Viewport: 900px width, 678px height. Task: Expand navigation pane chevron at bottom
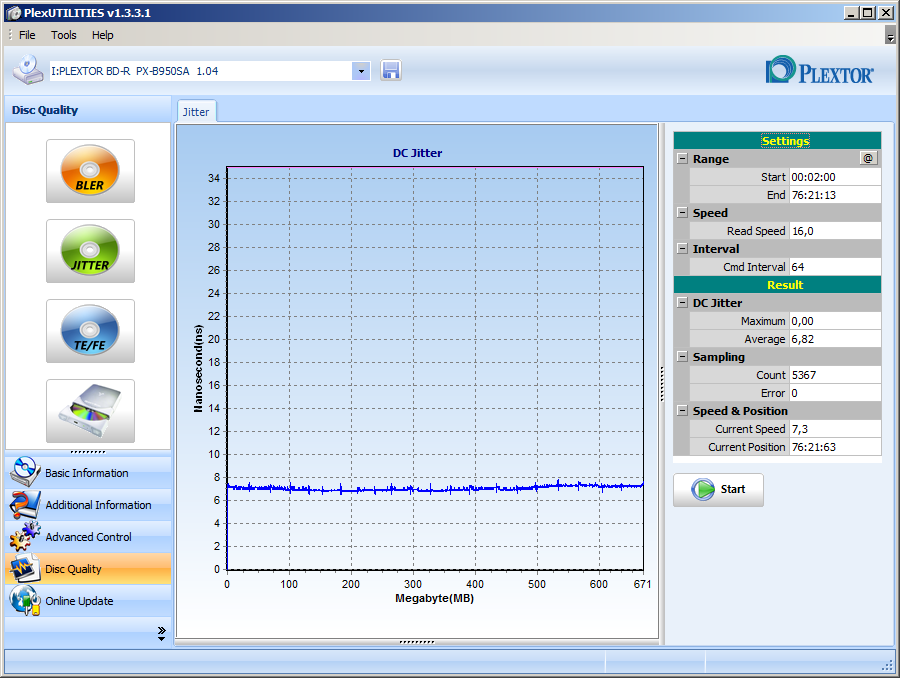161,633
